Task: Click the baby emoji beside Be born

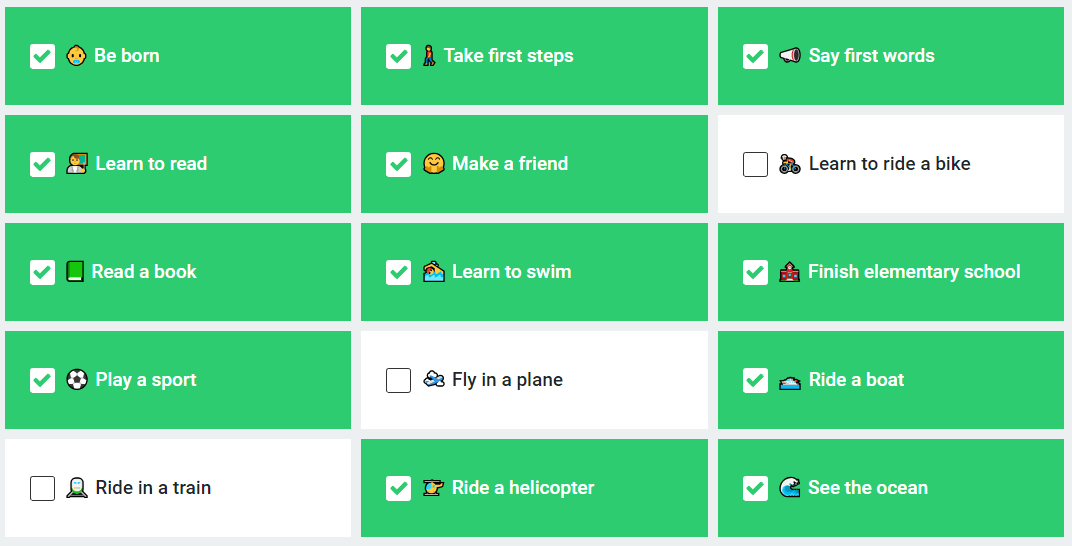Action: [x=76, y=56]
